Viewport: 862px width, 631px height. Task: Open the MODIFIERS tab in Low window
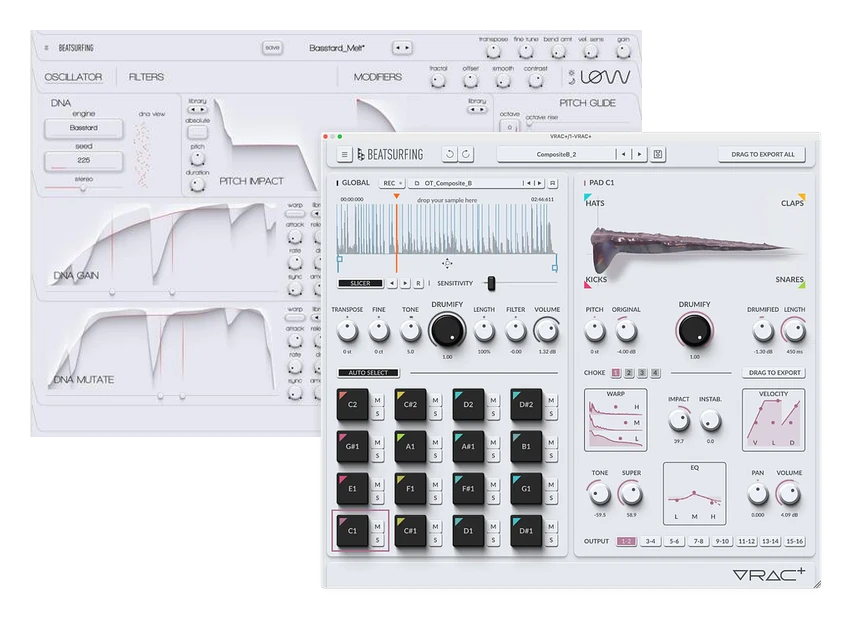[377, 77]
